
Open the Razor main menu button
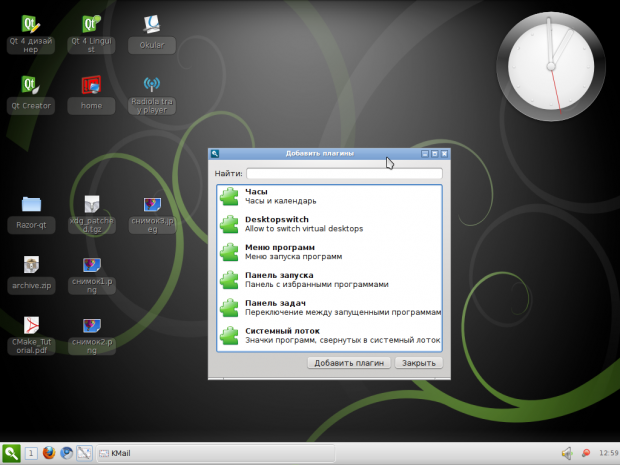coord(11,453)
